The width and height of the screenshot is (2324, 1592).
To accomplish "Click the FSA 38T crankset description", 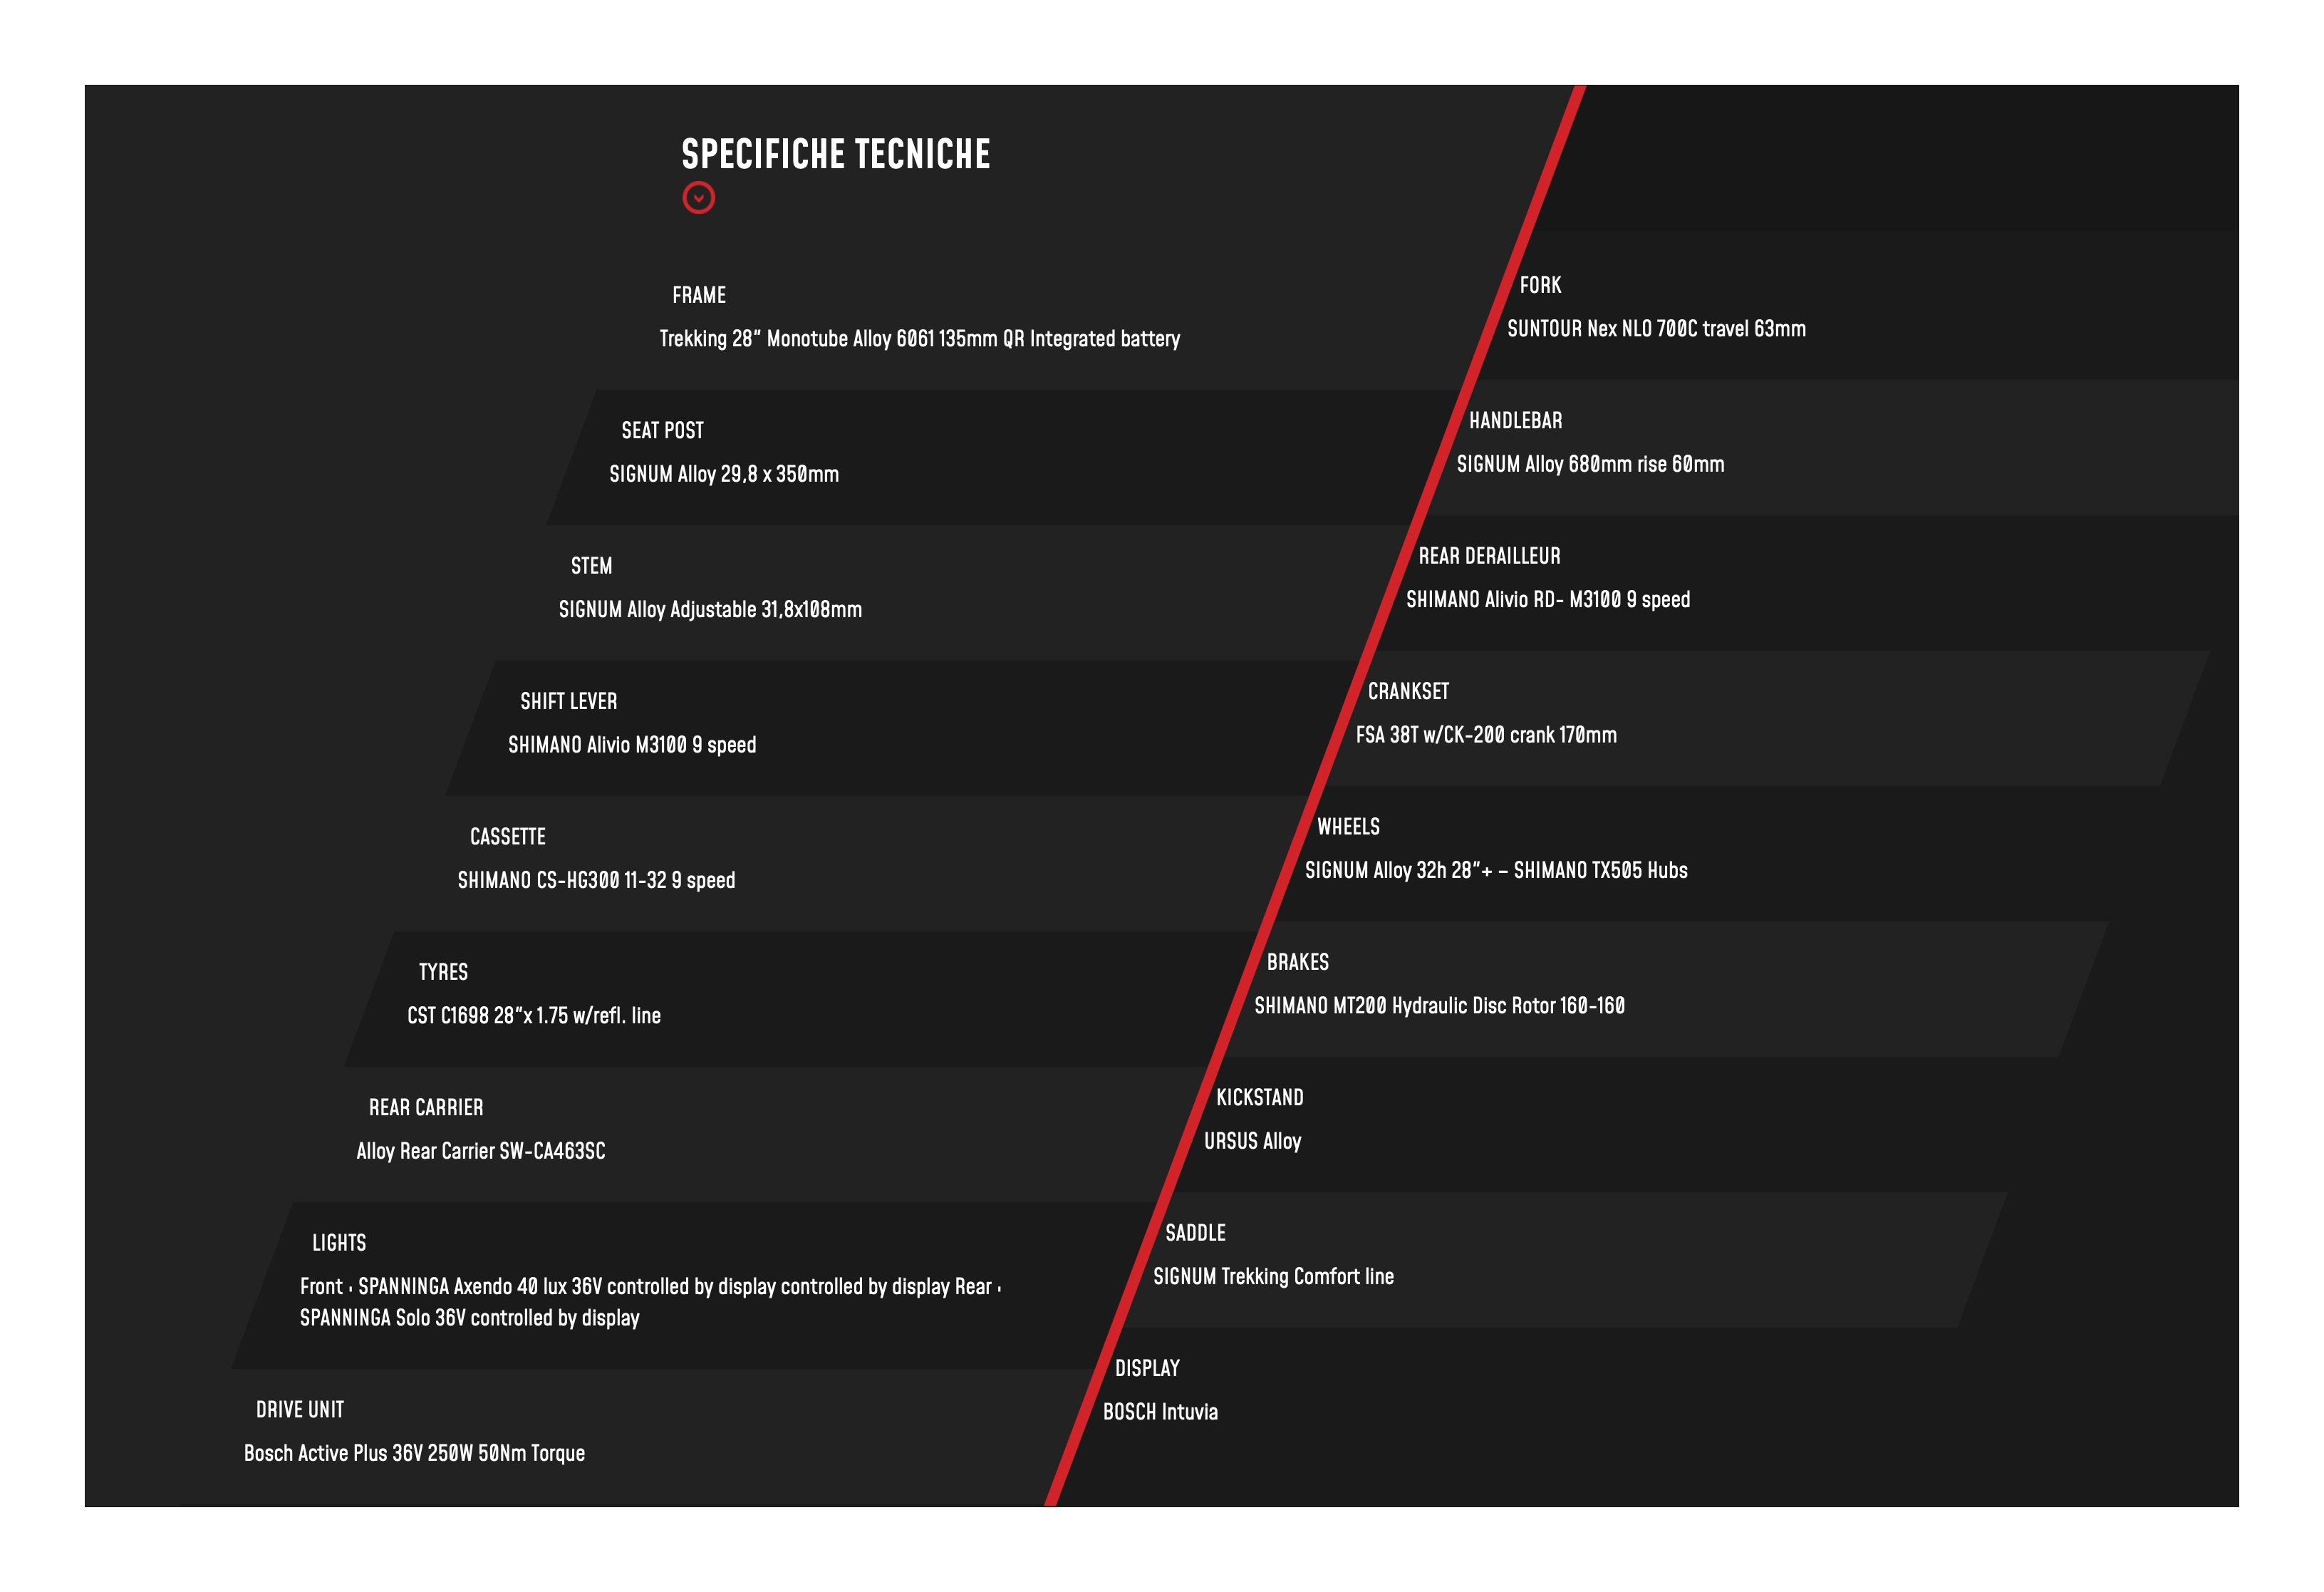I will click(x=1485, y=736).
